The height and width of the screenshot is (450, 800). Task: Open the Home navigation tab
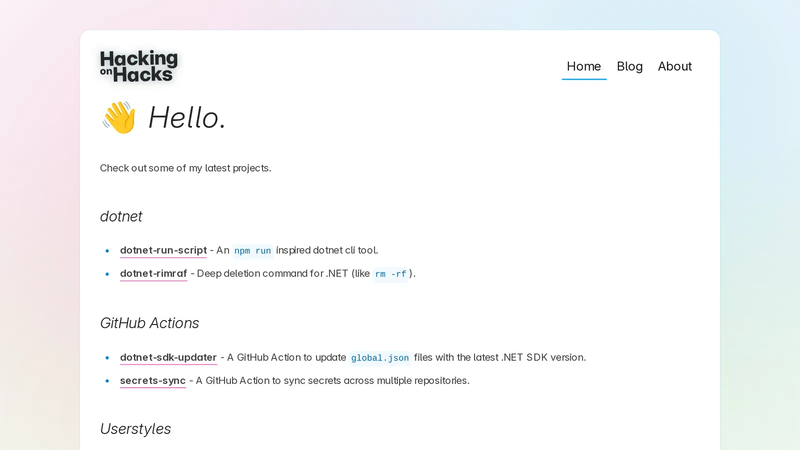coord(584,66)
